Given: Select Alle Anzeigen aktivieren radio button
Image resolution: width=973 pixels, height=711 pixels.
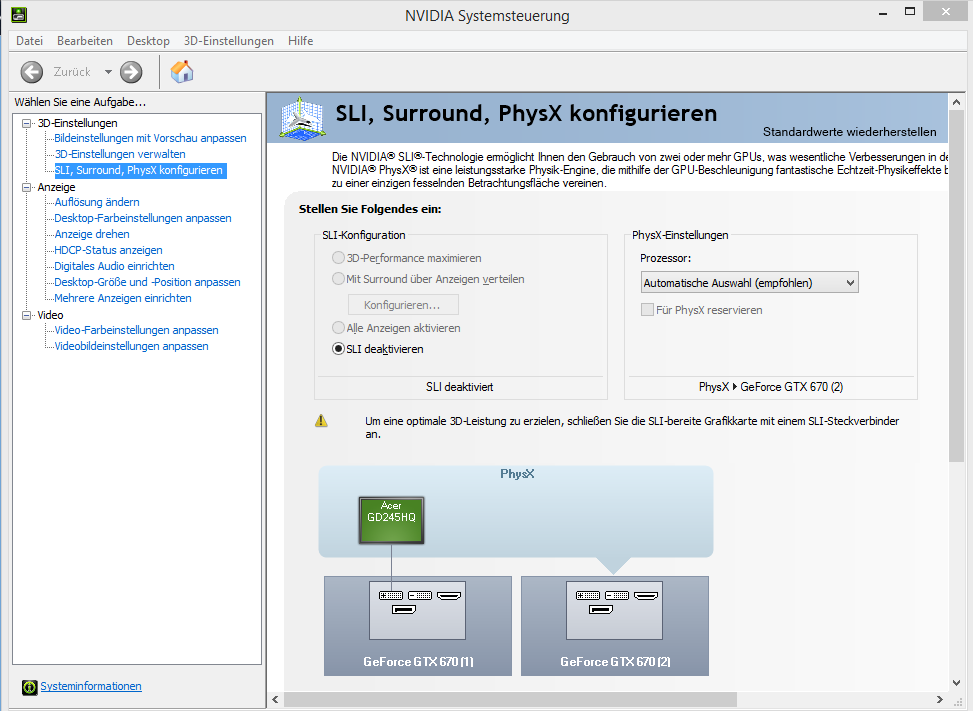Looking at the screenshot, I should click(338, 328).
